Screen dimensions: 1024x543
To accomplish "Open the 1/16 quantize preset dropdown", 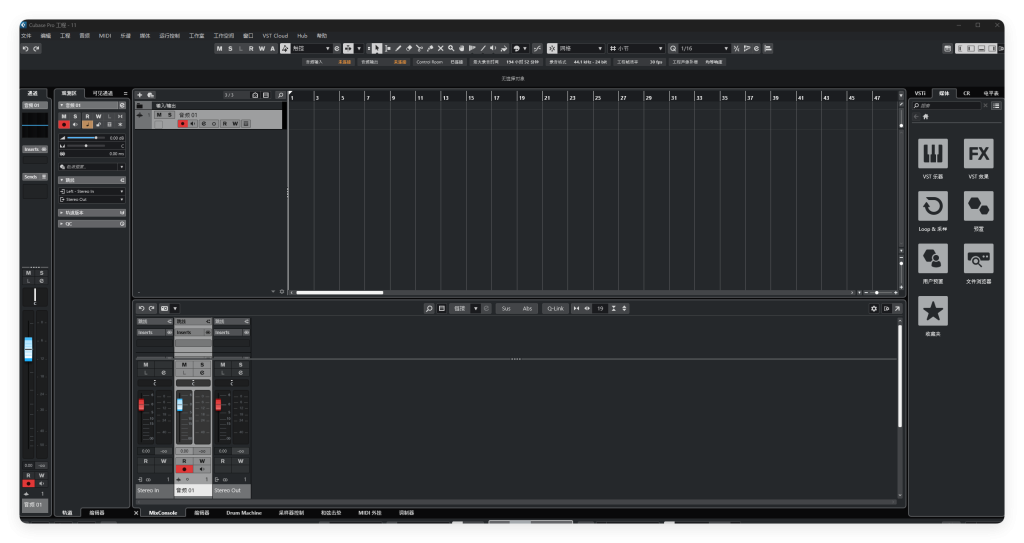I will (x=705, y=48).
